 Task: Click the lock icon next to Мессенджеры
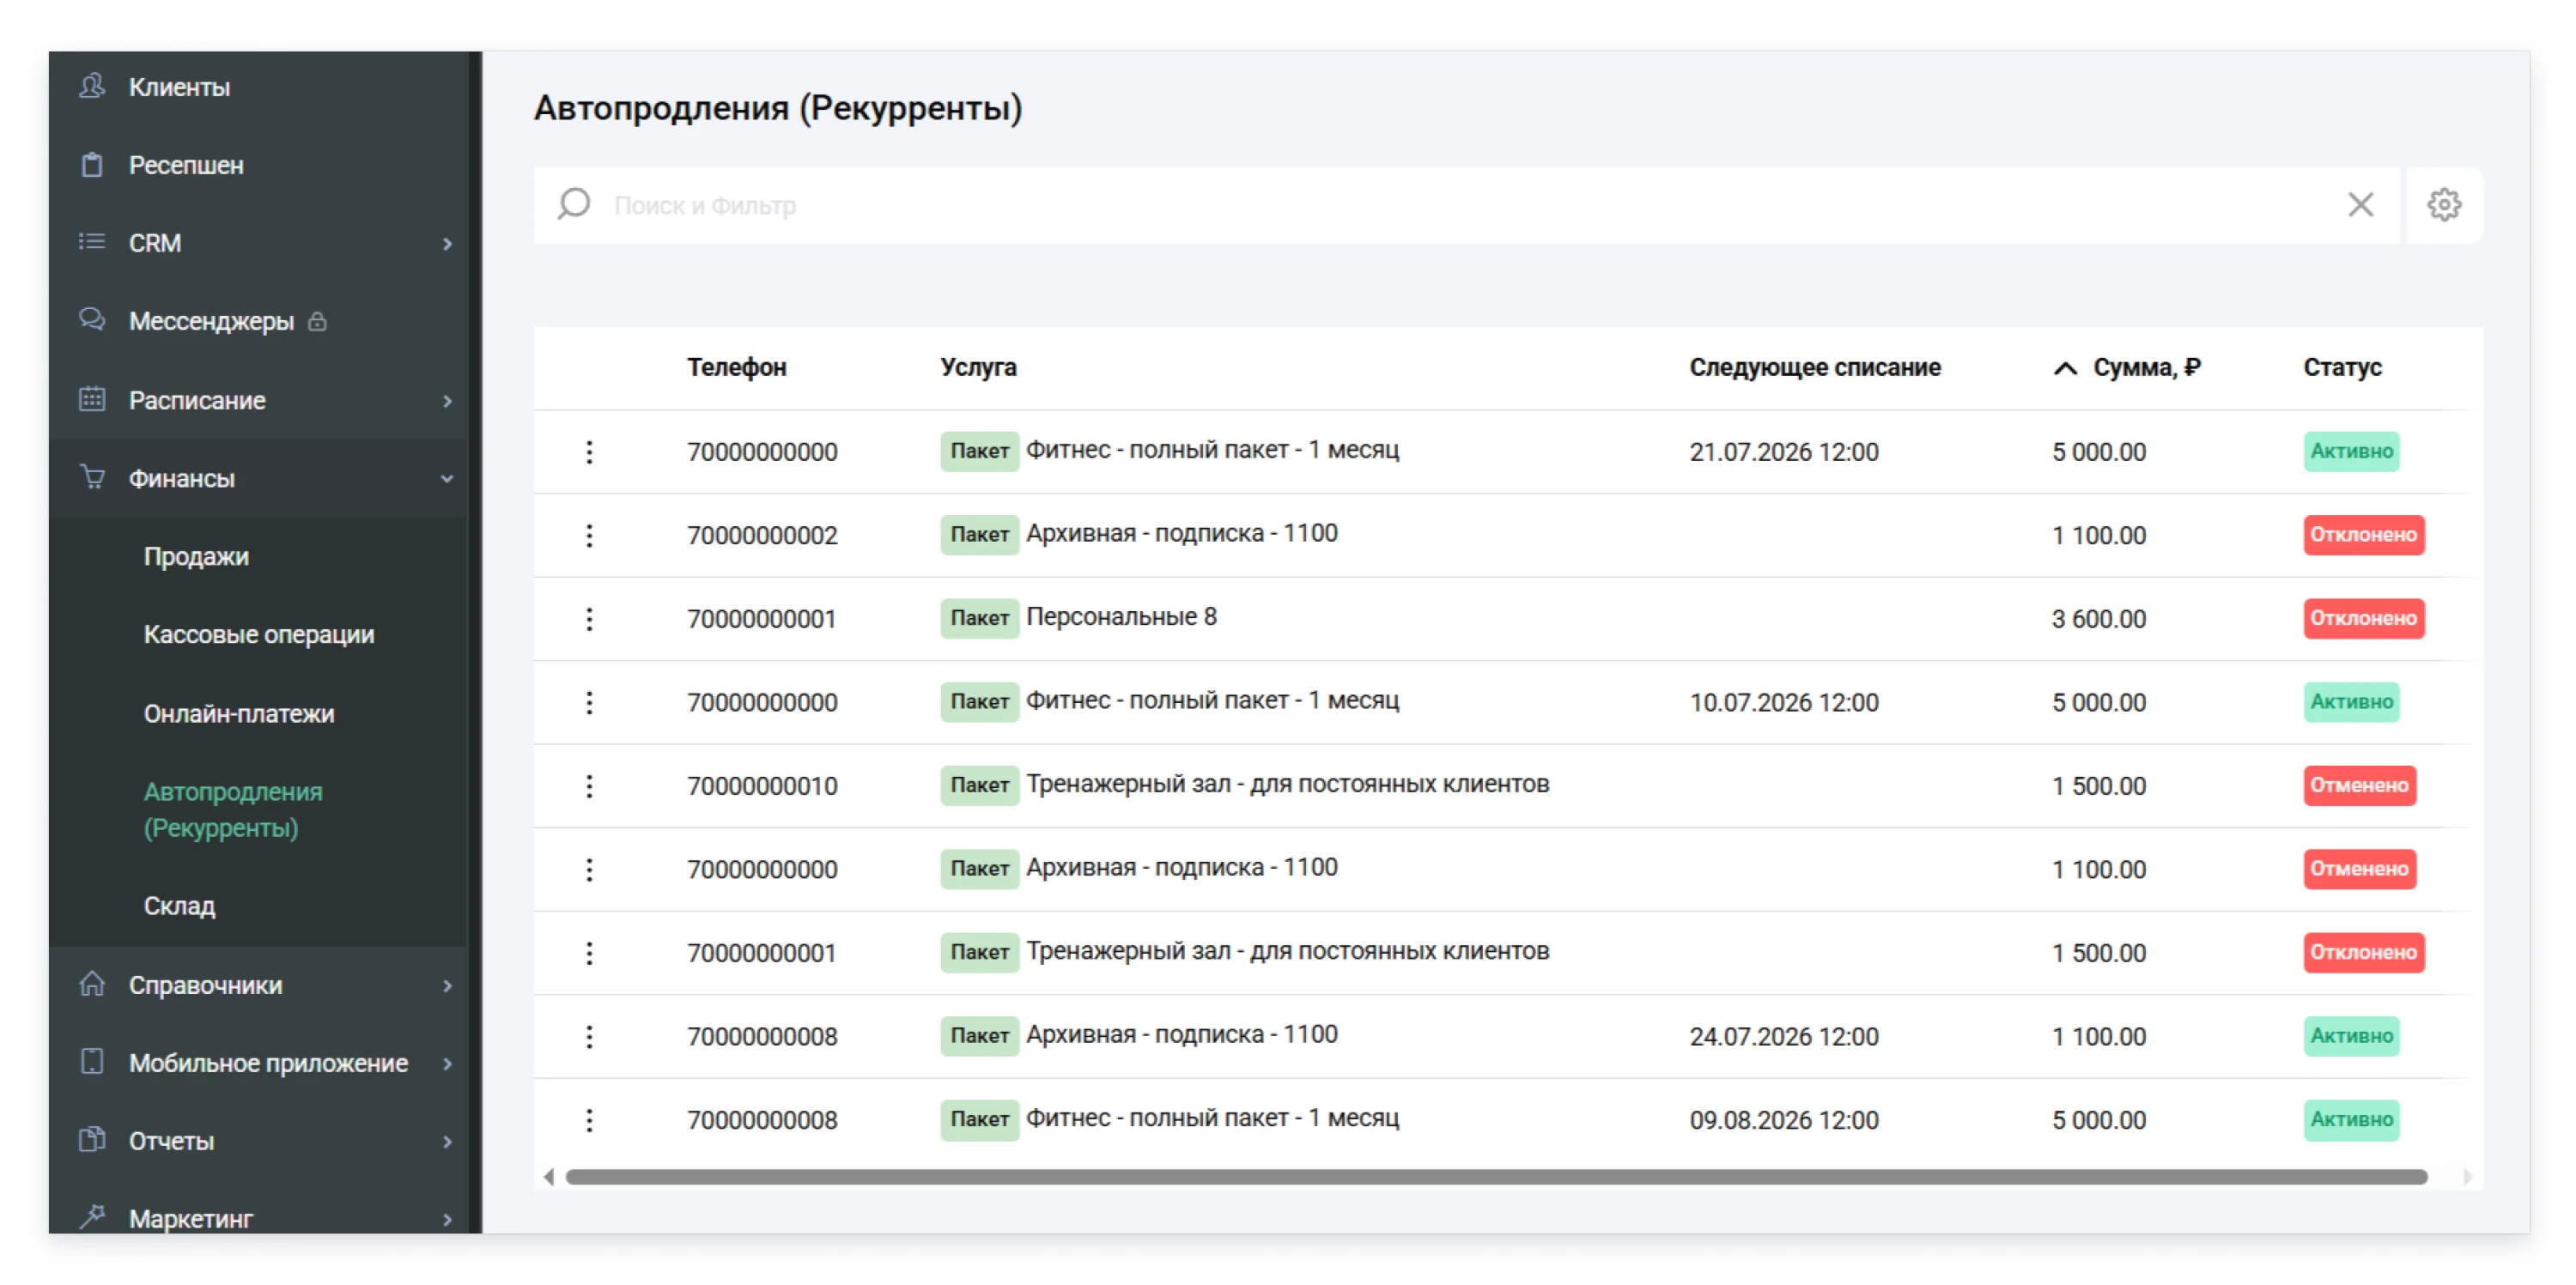pyautogui.click(x=317, y=321)
